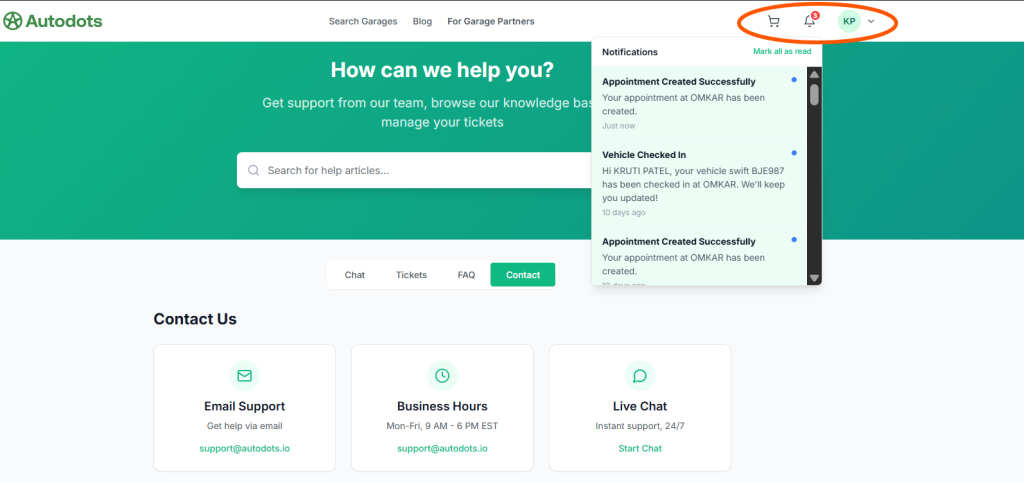Click the Autodots logo

tap(53, 21)
